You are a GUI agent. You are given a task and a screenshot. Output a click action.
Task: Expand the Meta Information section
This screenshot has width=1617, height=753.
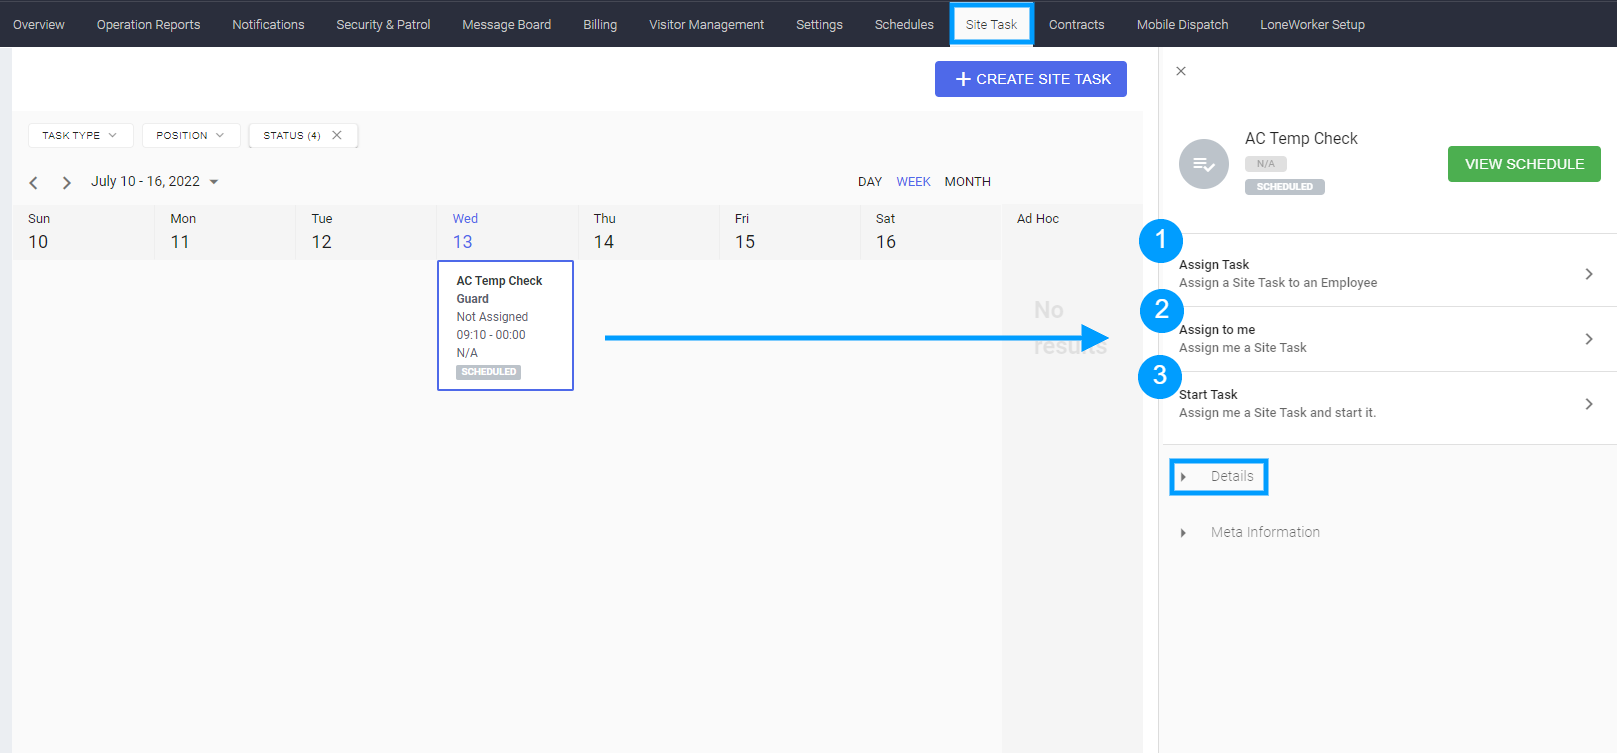(1251, 532)
